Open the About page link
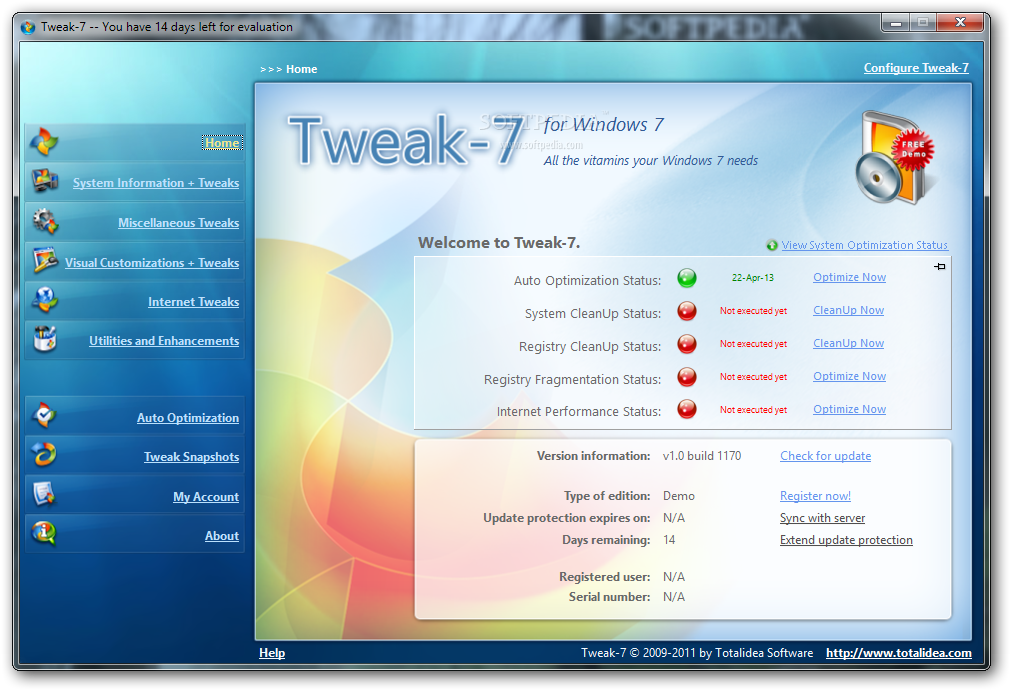Screen dimensions: 1011x691 (x=222, y=536)
